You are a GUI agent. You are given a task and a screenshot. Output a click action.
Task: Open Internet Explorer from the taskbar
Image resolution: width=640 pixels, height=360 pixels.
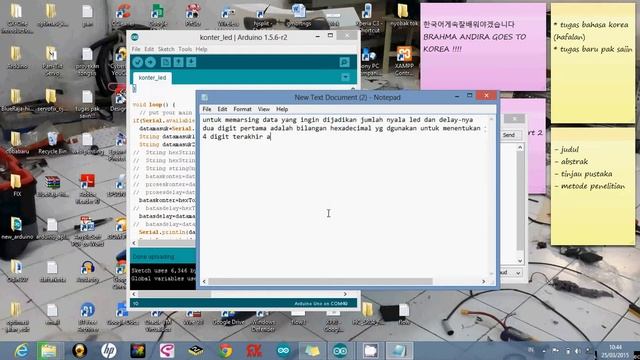pyautogui.click(x=20, y=351)
